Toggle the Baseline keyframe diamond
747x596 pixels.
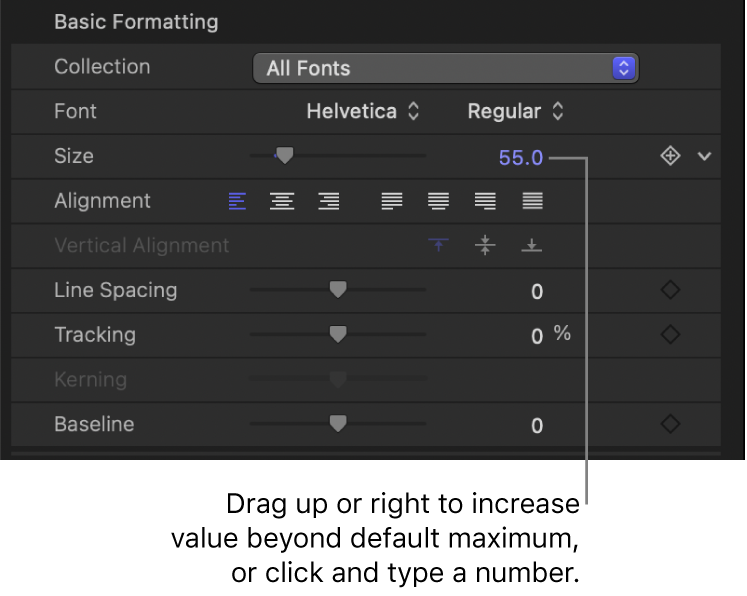pyautogui.click(x=670, y=424)
